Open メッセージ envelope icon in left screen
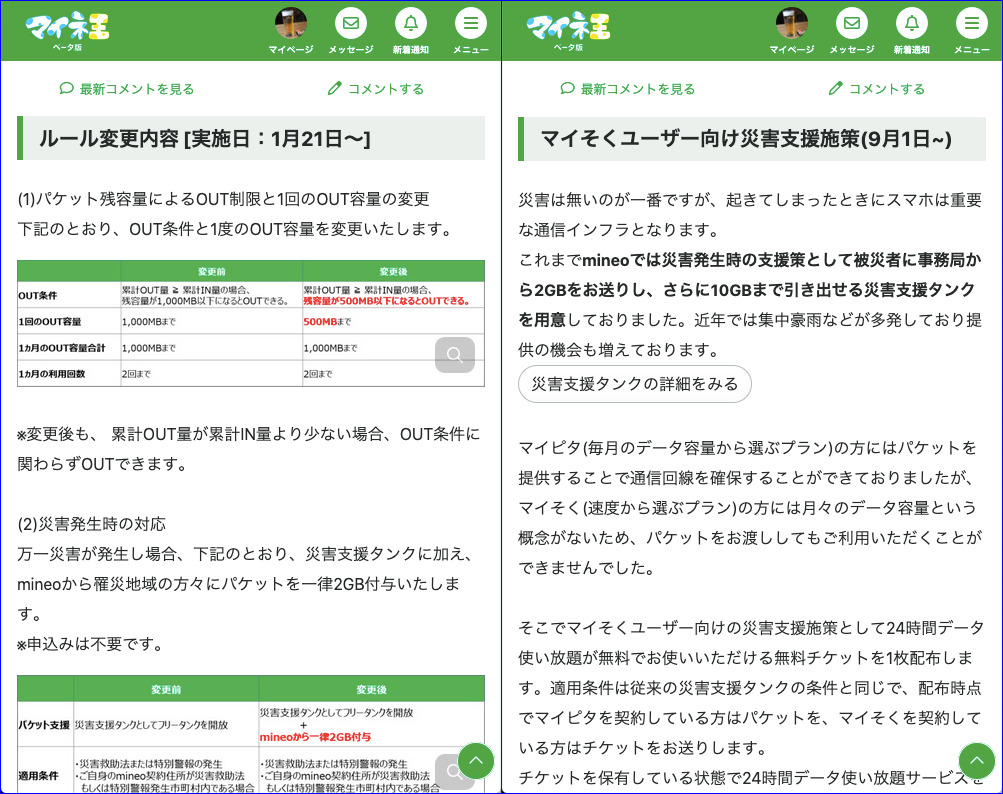The width and height of the screenshot is (1003, 794). (351, 23)
